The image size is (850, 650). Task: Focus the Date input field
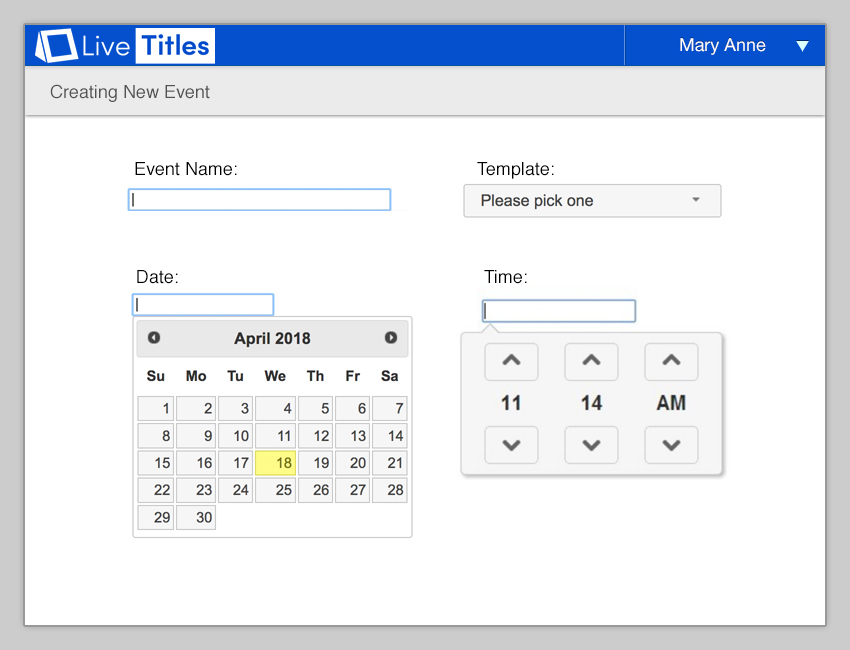203,305
